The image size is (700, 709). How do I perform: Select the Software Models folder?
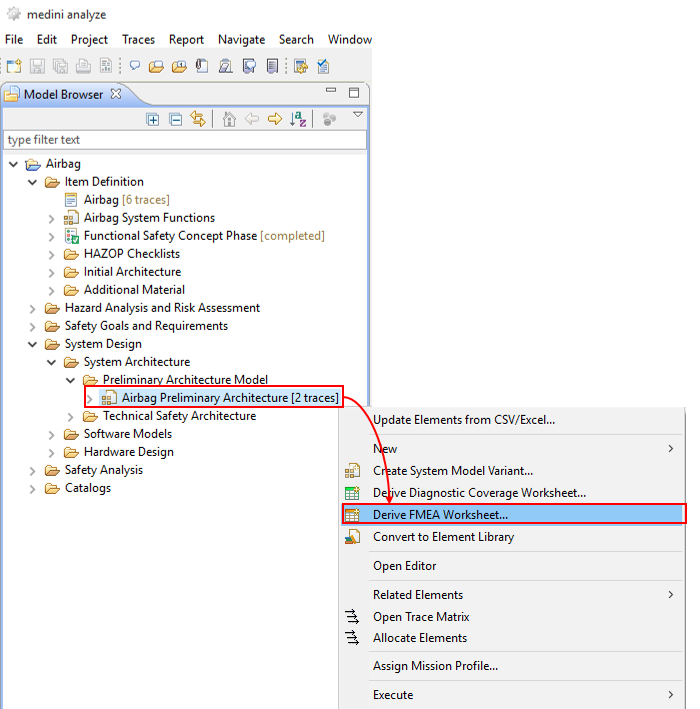coord(128,434)
